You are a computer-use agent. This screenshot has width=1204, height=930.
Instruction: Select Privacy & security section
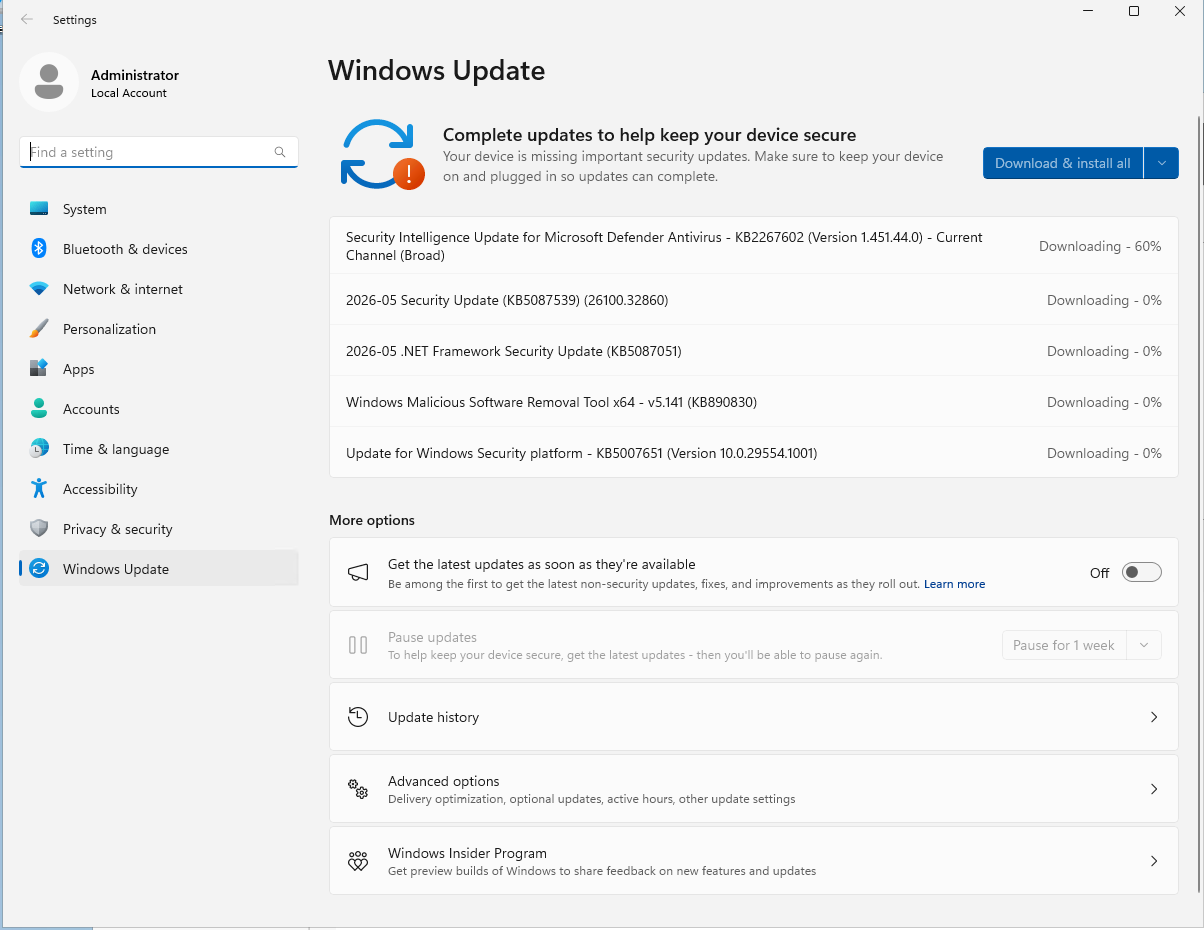point(159,529)
